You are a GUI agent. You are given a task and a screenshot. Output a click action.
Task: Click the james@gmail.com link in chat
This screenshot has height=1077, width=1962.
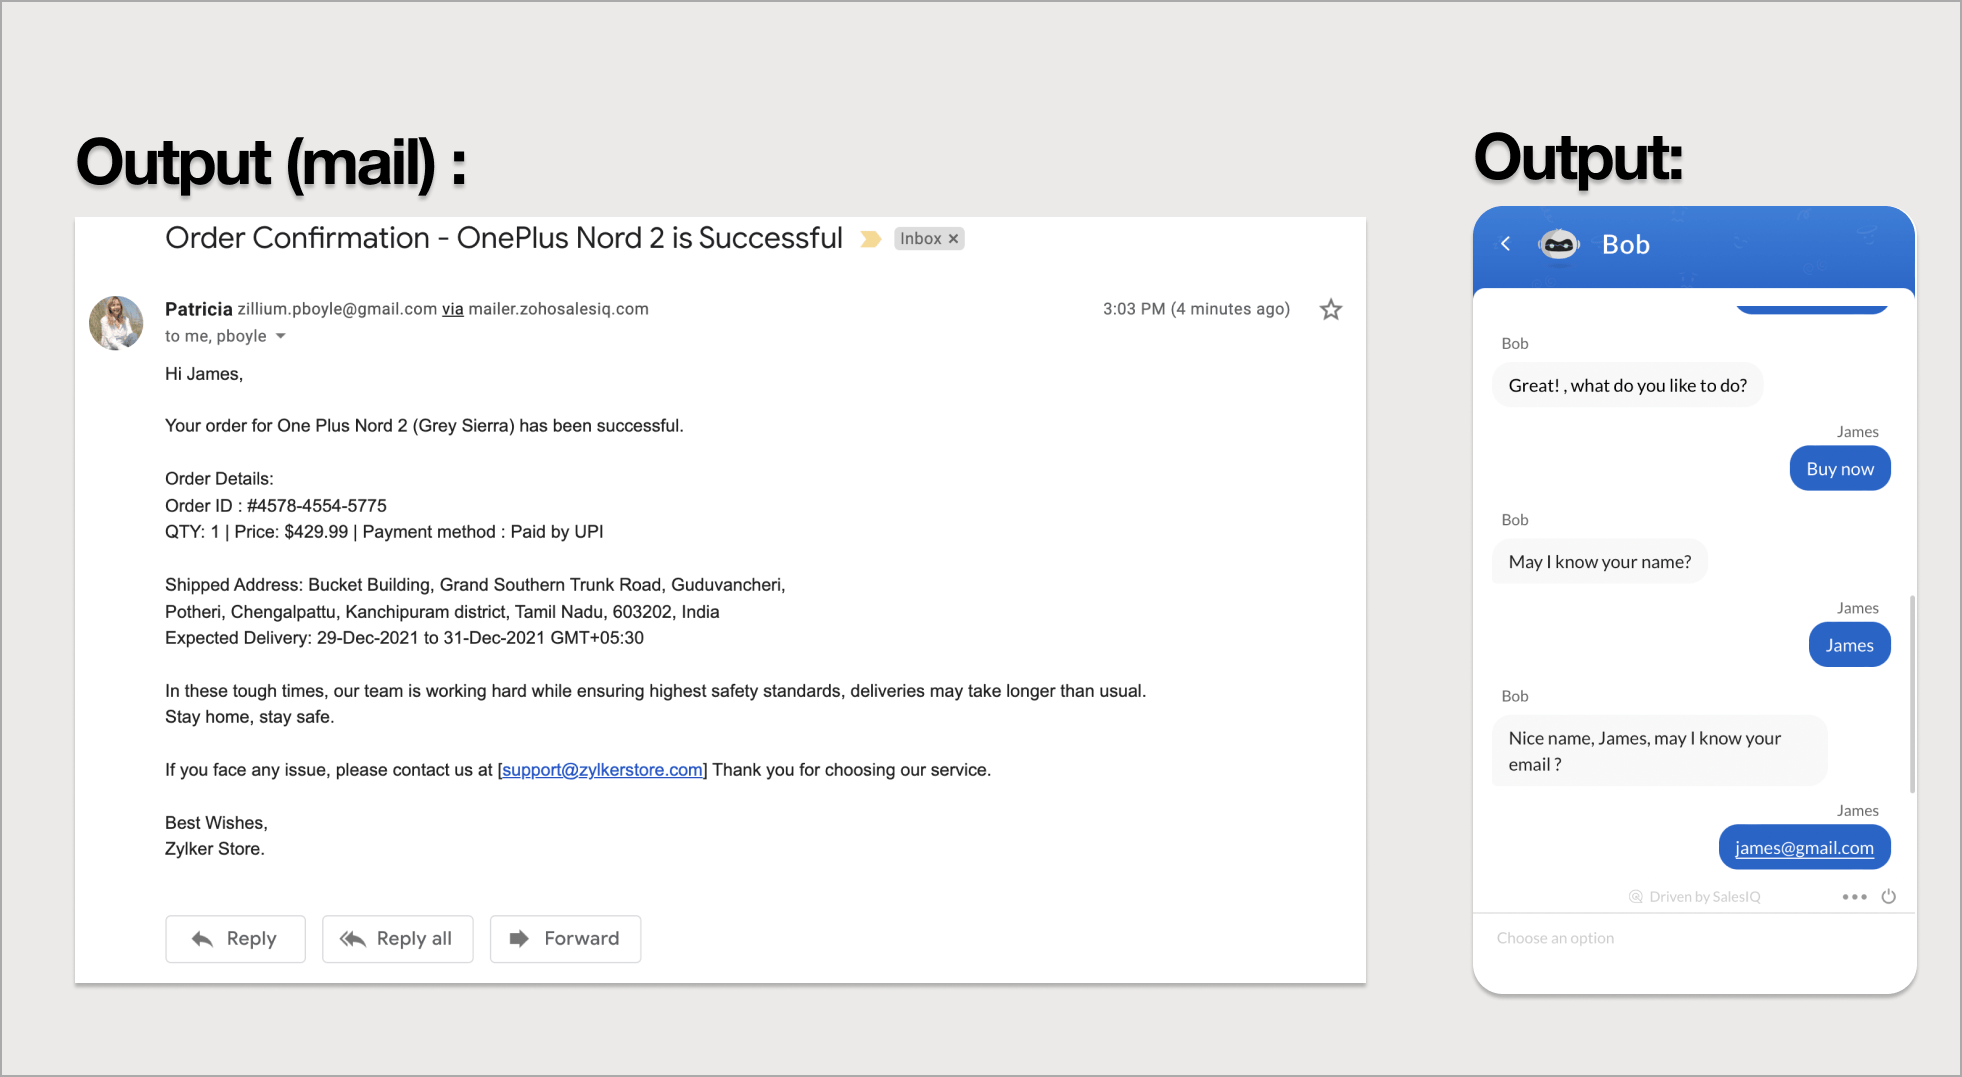pos(1804,848)
